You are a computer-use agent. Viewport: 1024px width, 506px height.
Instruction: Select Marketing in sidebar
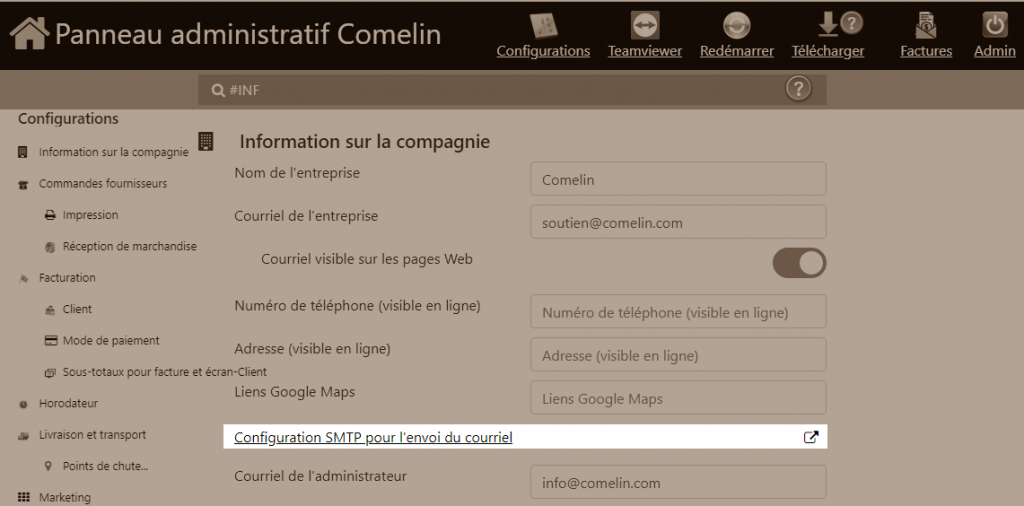[65, 497]
